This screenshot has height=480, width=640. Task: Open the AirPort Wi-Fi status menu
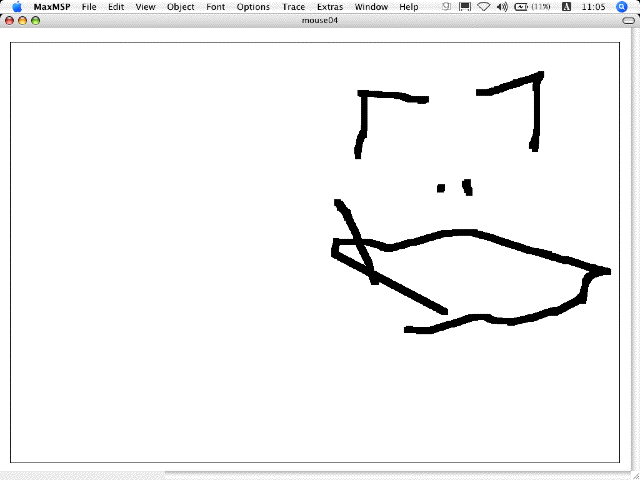pyautogui.click(x=484, y=7)
